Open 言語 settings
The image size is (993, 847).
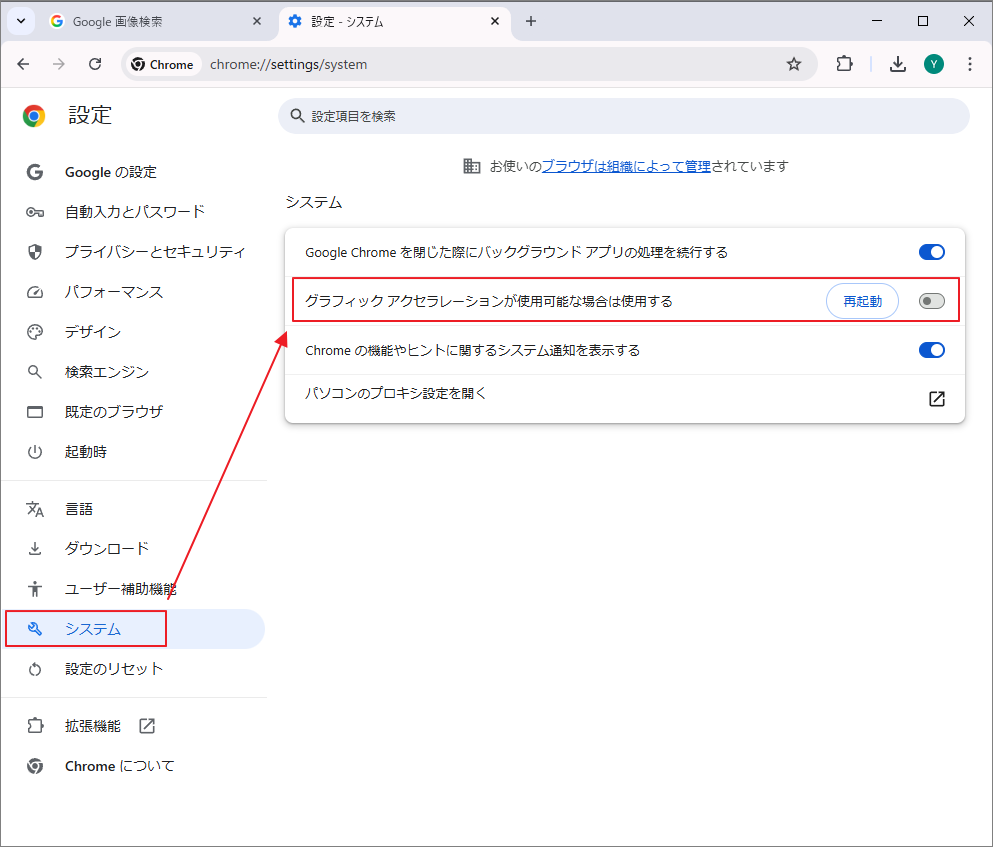[x=133, y=509]
